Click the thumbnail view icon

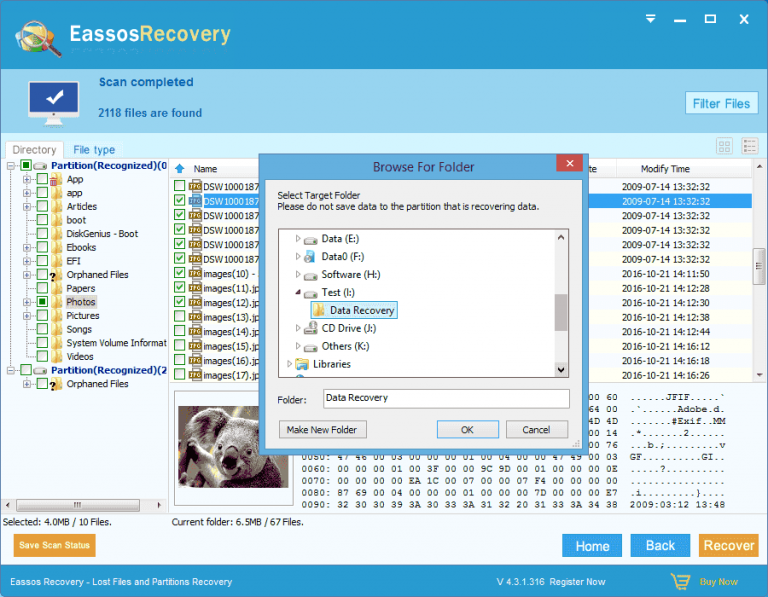coord(724,146)
